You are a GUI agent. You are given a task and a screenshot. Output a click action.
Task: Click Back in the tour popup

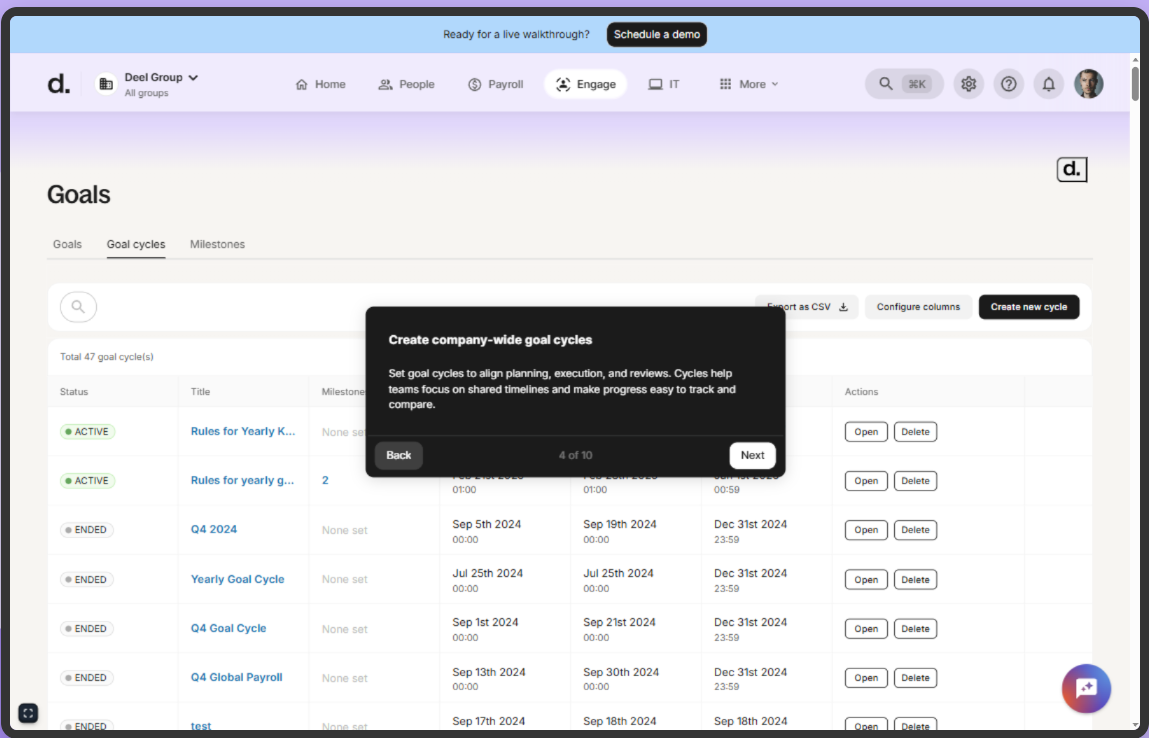[x=399, y=455]
